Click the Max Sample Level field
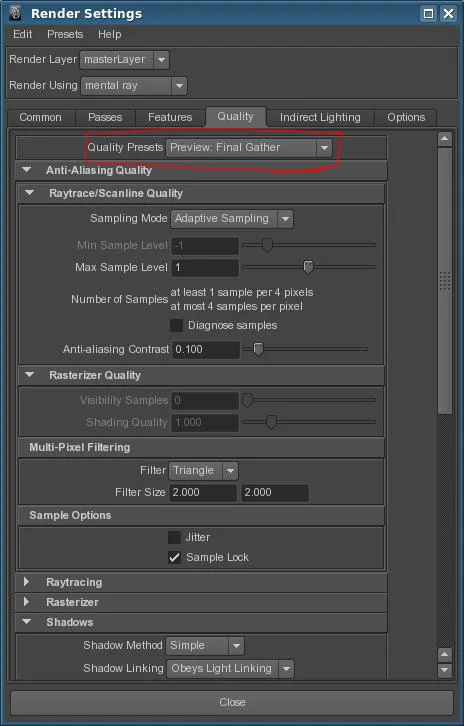Image resolution: width=464 pixels, height=726 pixels. point(205,267)
